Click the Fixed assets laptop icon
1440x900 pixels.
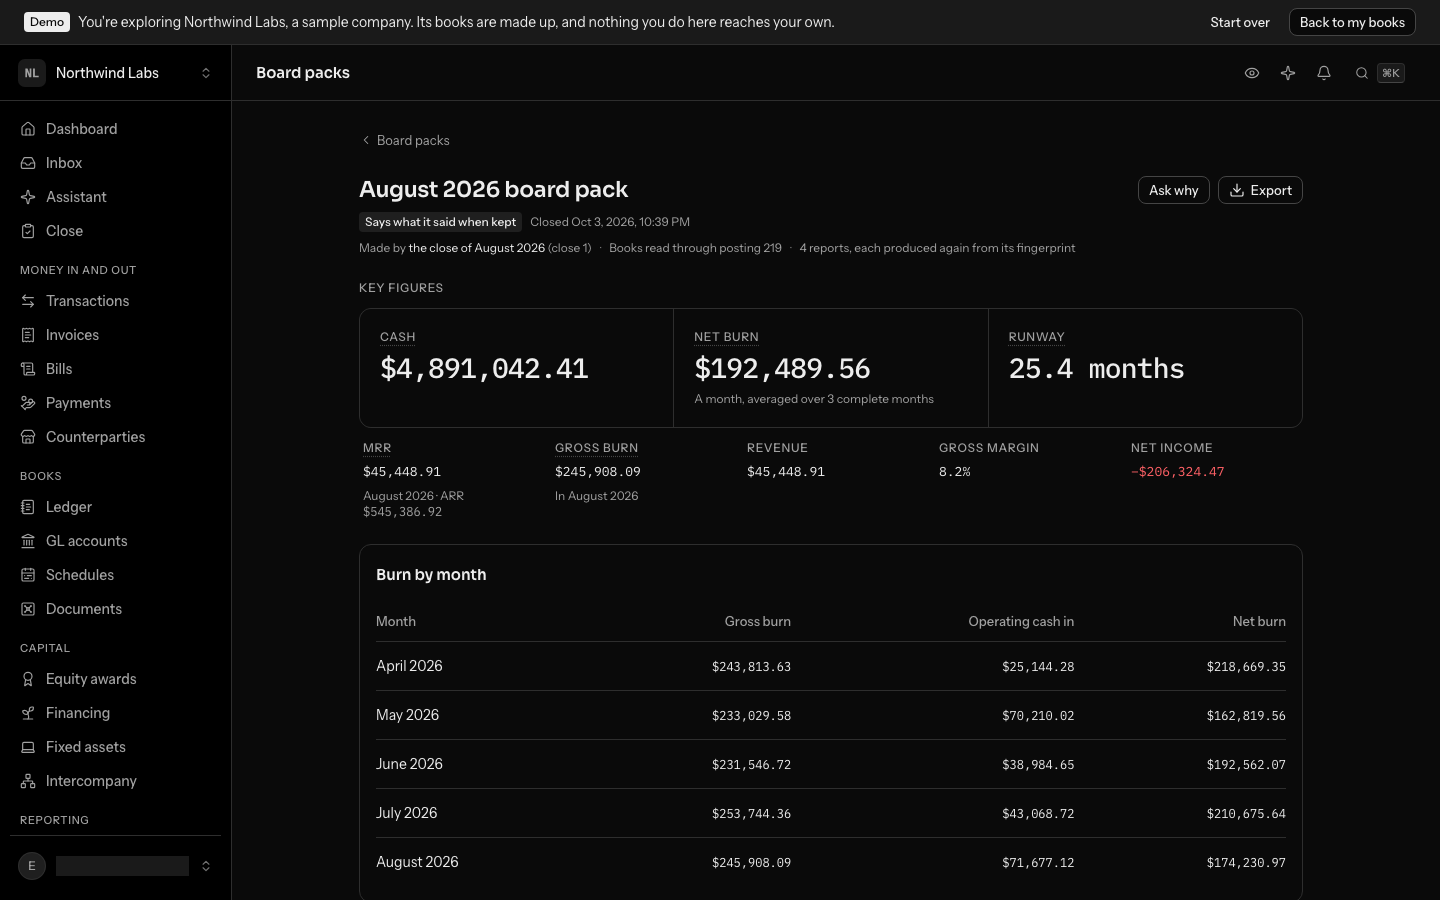[28, 747]
